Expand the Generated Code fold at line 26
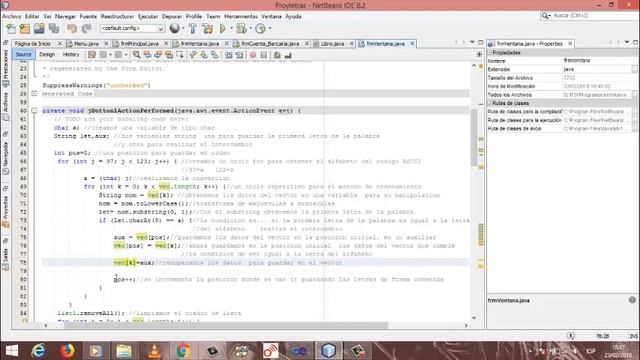 click(34, 93)
